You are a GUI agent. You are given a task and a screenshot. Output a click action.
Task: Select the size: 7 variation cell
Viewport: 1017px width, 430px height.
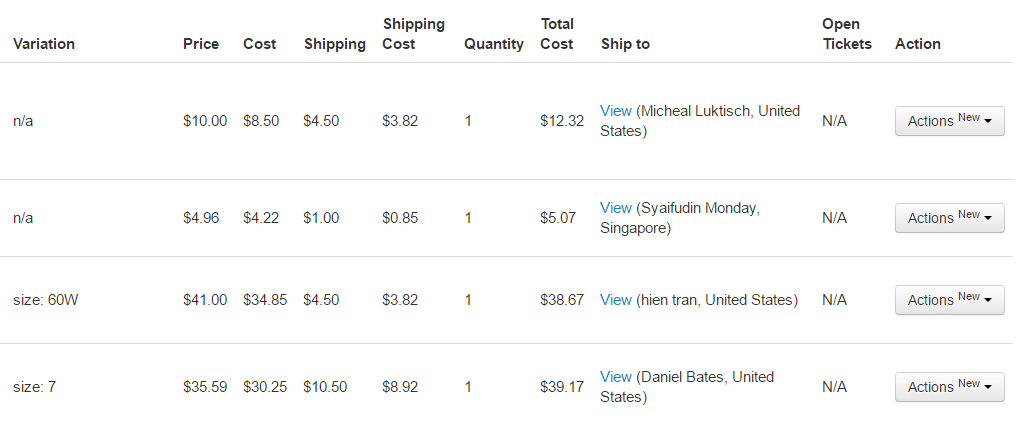coord(34,387)
